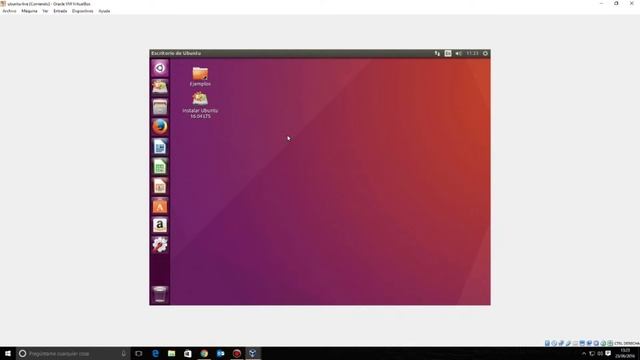This screenshot has width=640, height=360.
Task: Open the Outlook taskbar icon
Action: 220,353
